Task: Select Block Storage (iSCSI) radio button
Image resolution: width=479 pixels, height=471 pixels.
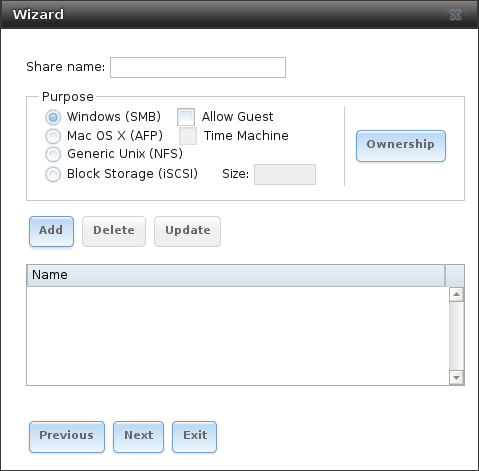Action: (53, 174)
